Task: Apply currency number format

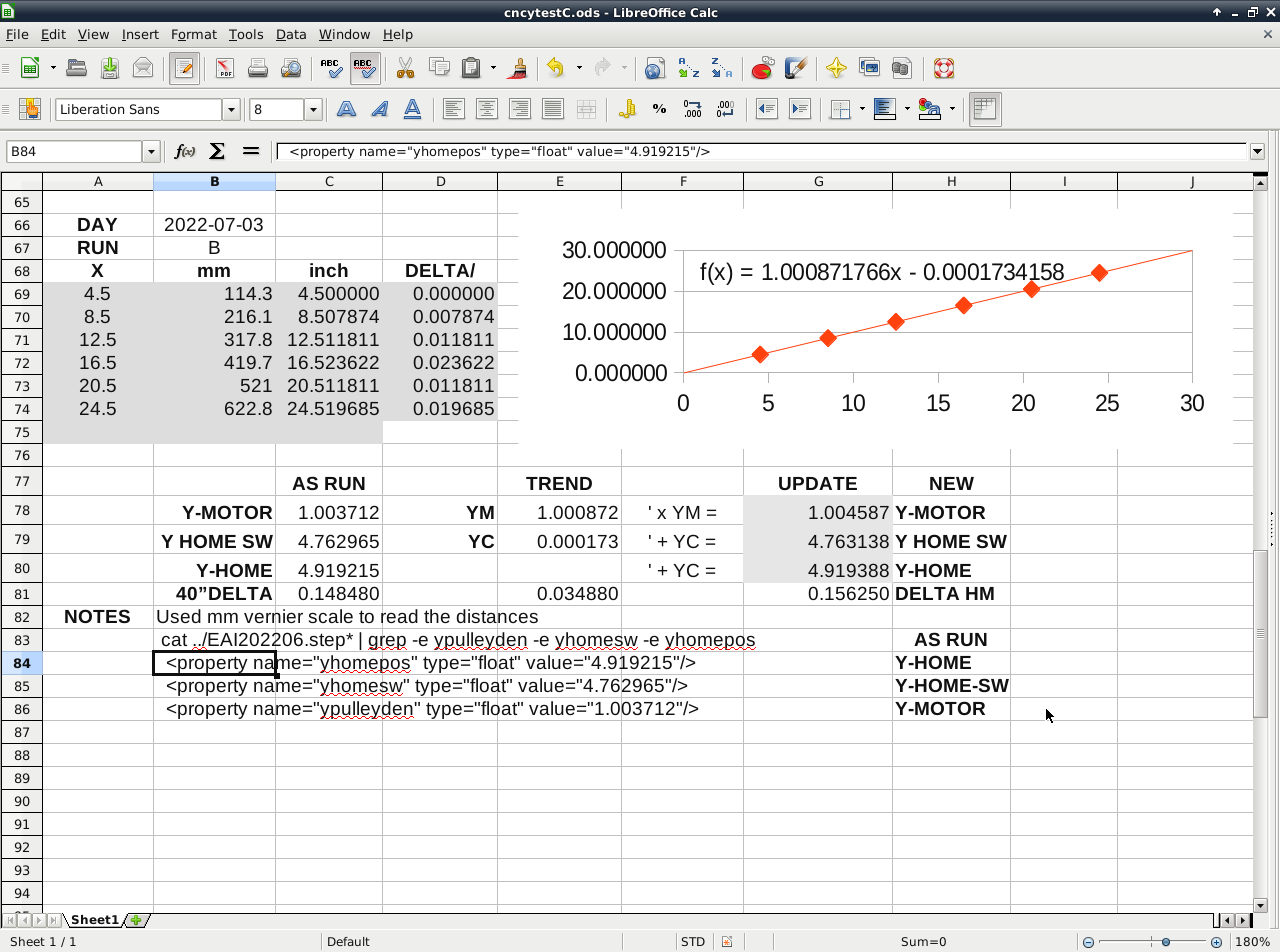Action: point(627,109)
